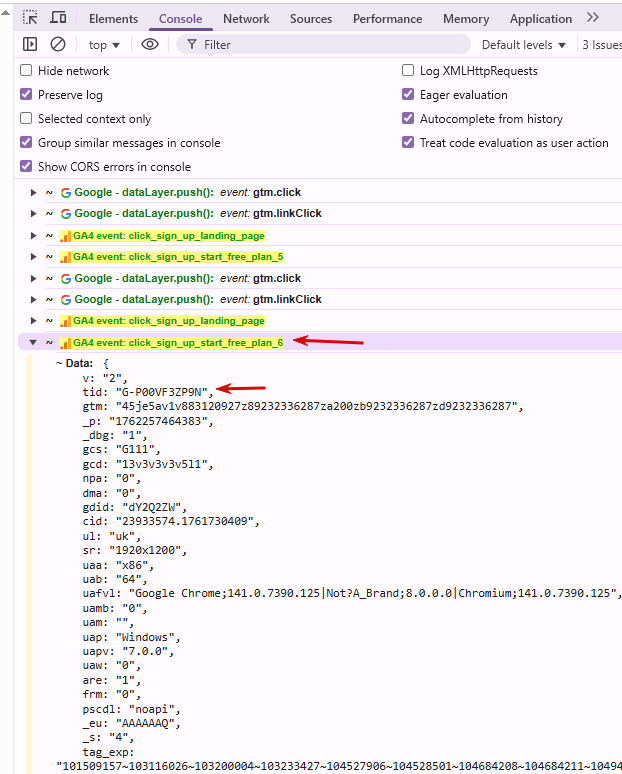Click the funnel icon in the Filter box
The image size is (622, 774).
[x=192, y=44]
